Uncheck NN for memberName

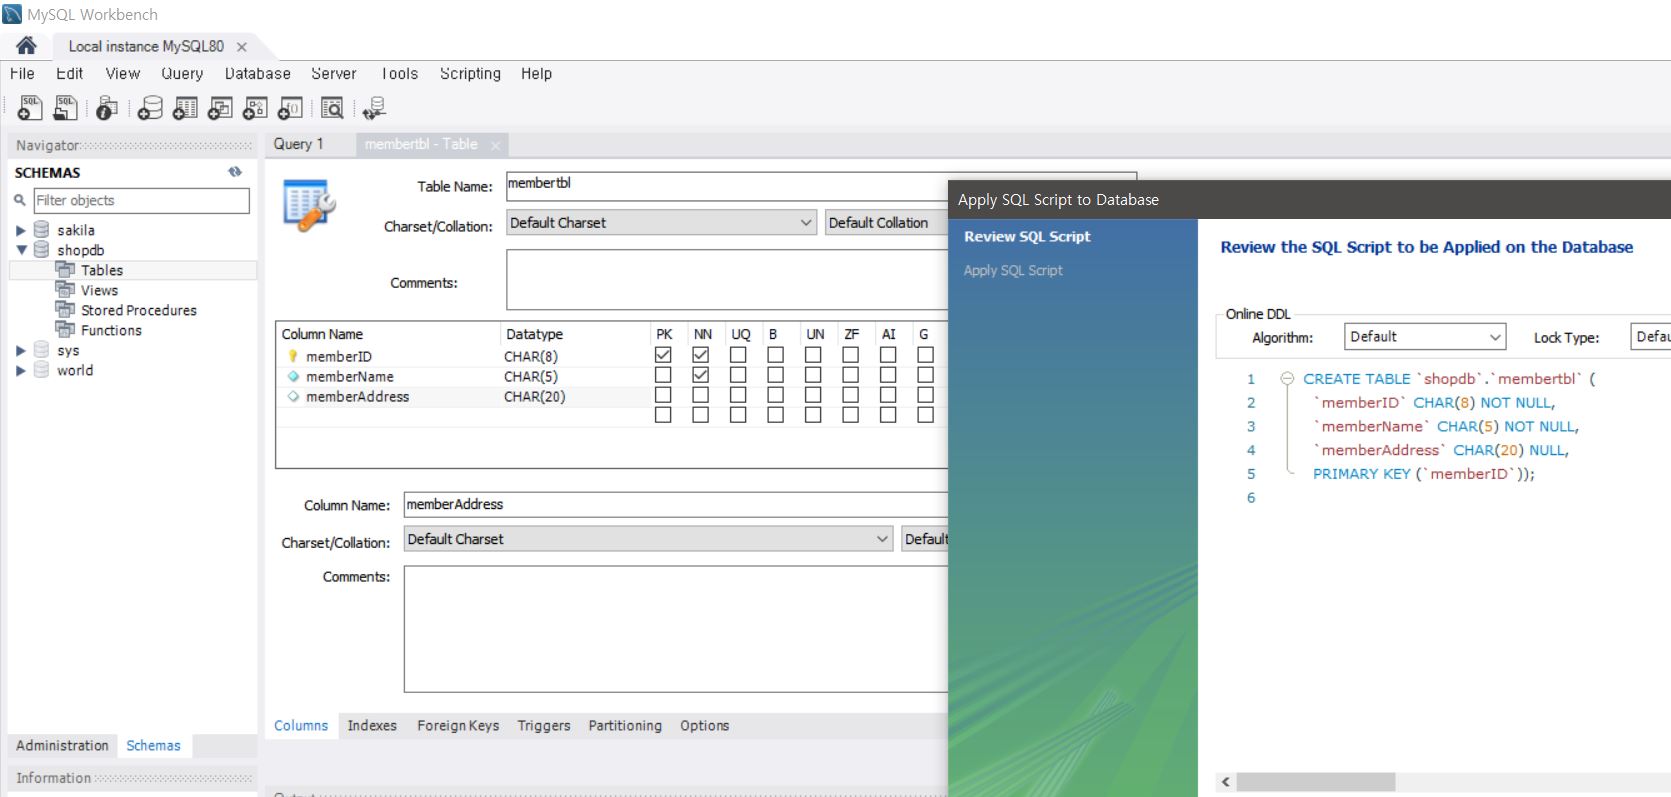[701, 375]
